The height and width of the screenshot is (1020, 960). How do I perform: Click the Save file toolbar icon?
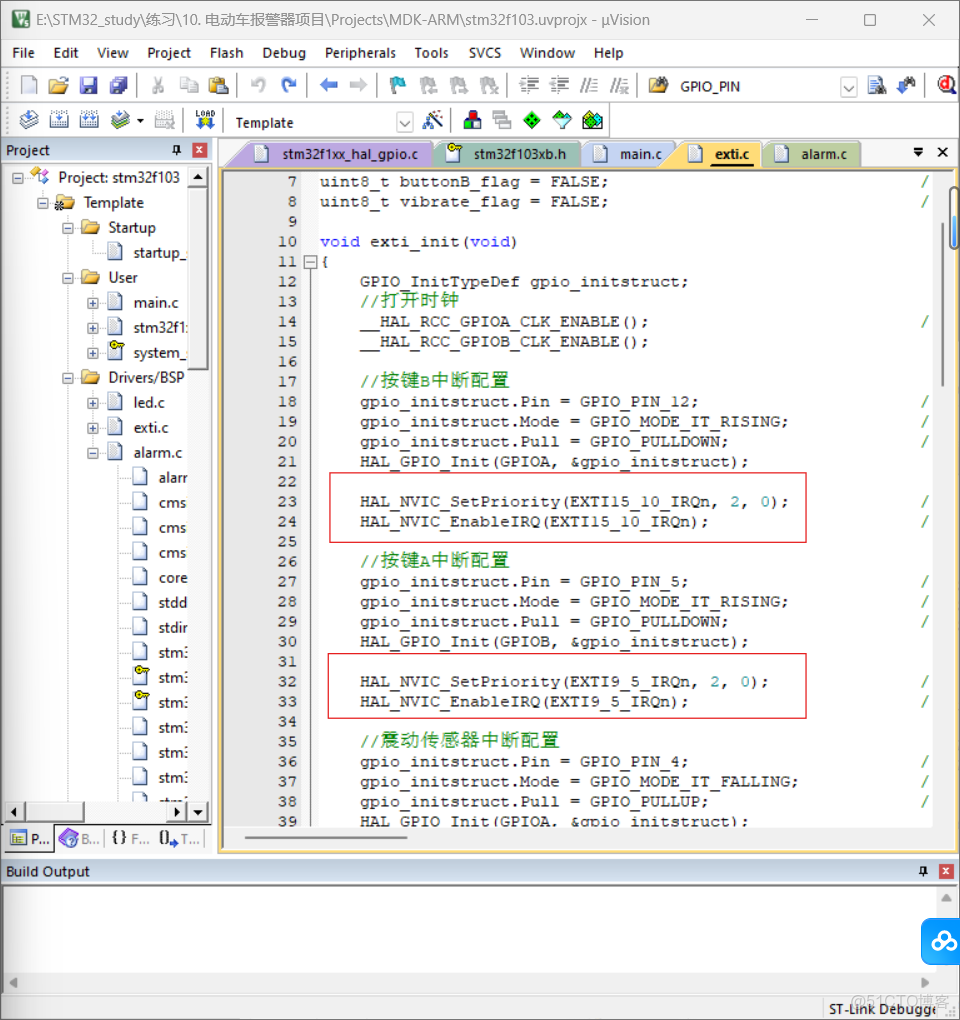[x=89, y=86]
